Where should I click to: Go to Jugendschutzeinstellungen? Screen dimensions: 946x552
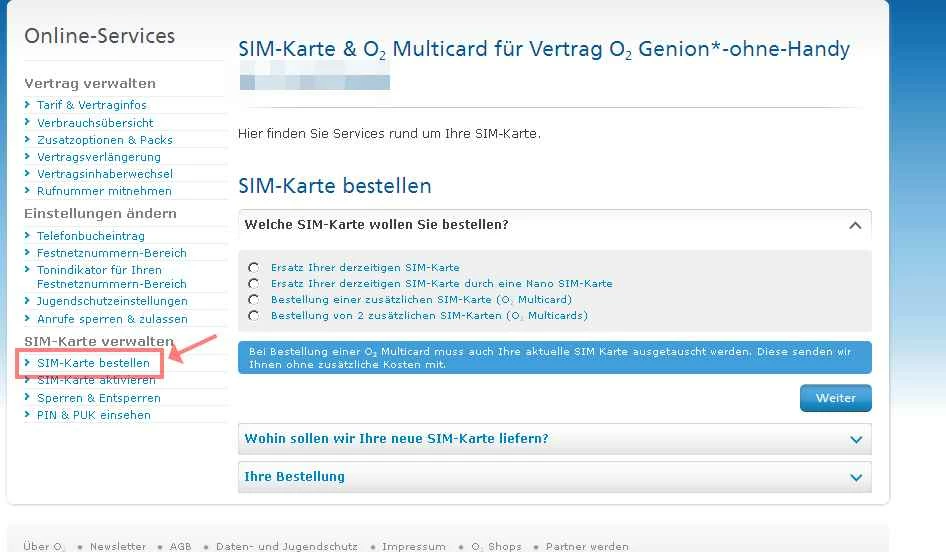tap(112, 301)
